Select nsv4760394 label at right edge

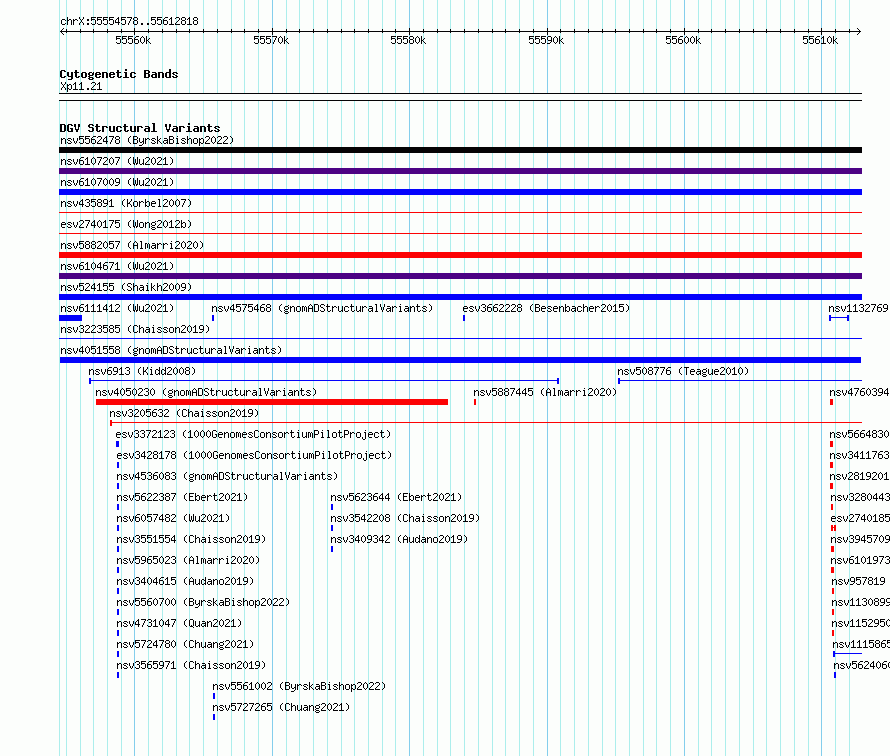pos(859,392)
